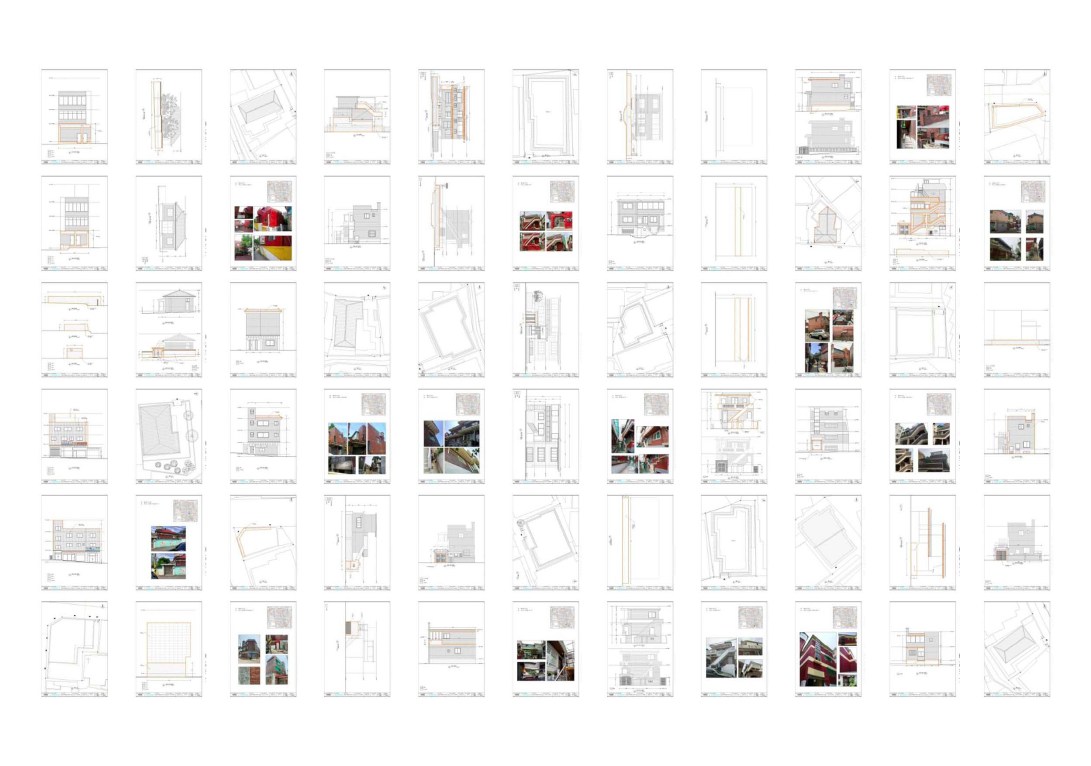Open the photo page with two stacked turquoise-fence photos
Screen dimensions: 1091x766
168,543
